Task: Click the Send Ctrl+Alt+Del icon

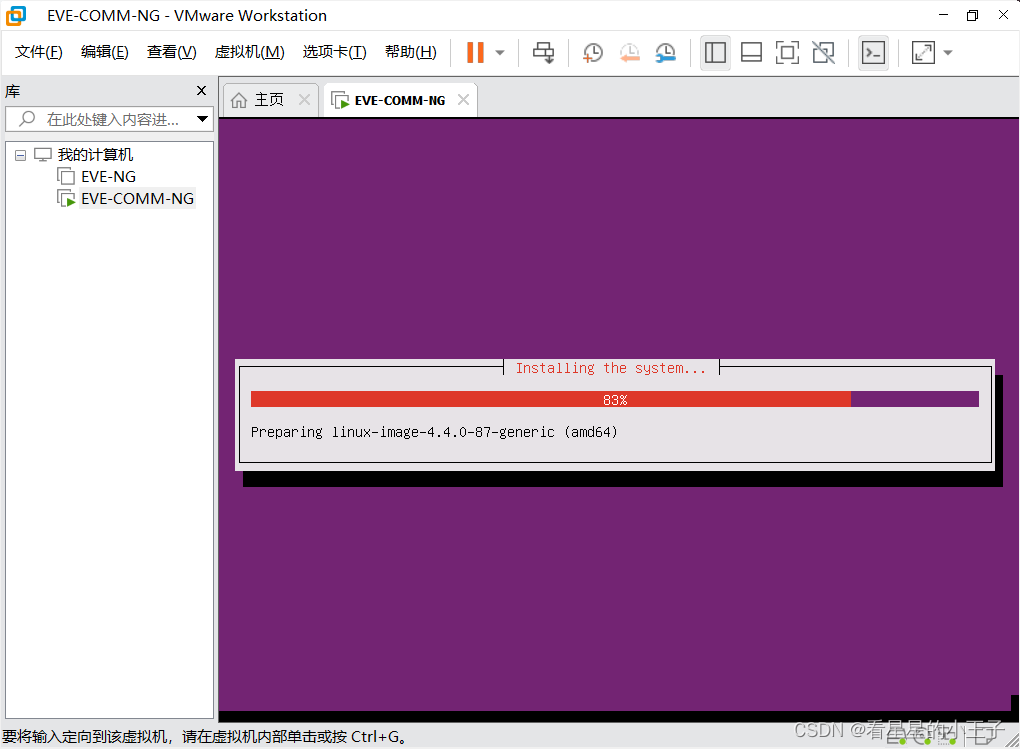Action: [544, 53]
